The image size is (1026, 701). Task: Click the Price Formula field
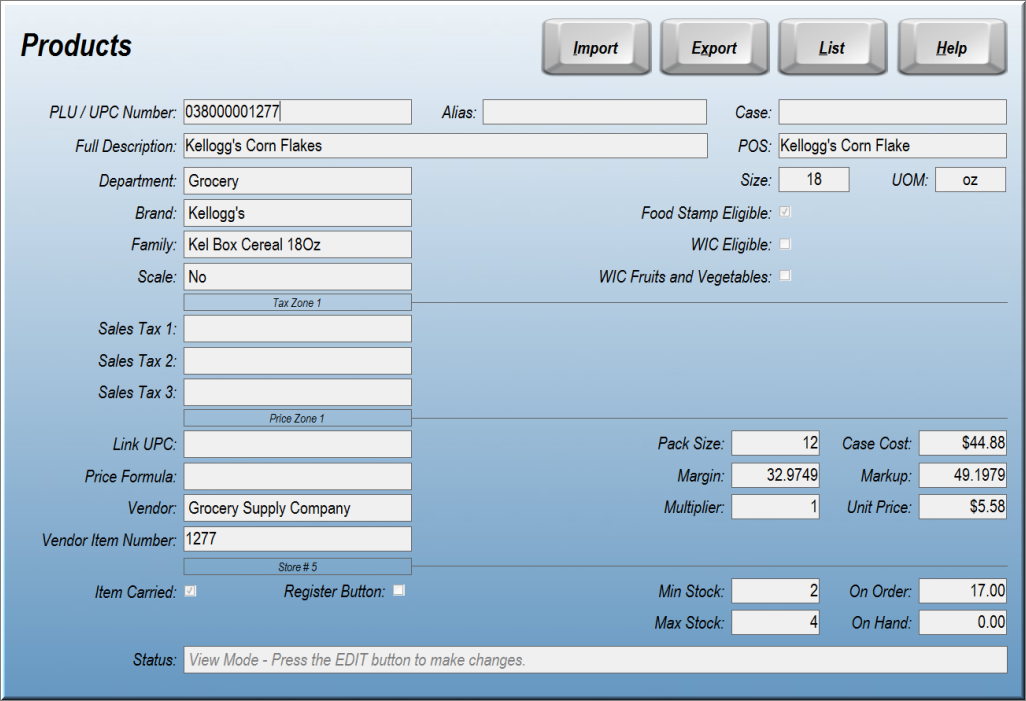[297, 476]
